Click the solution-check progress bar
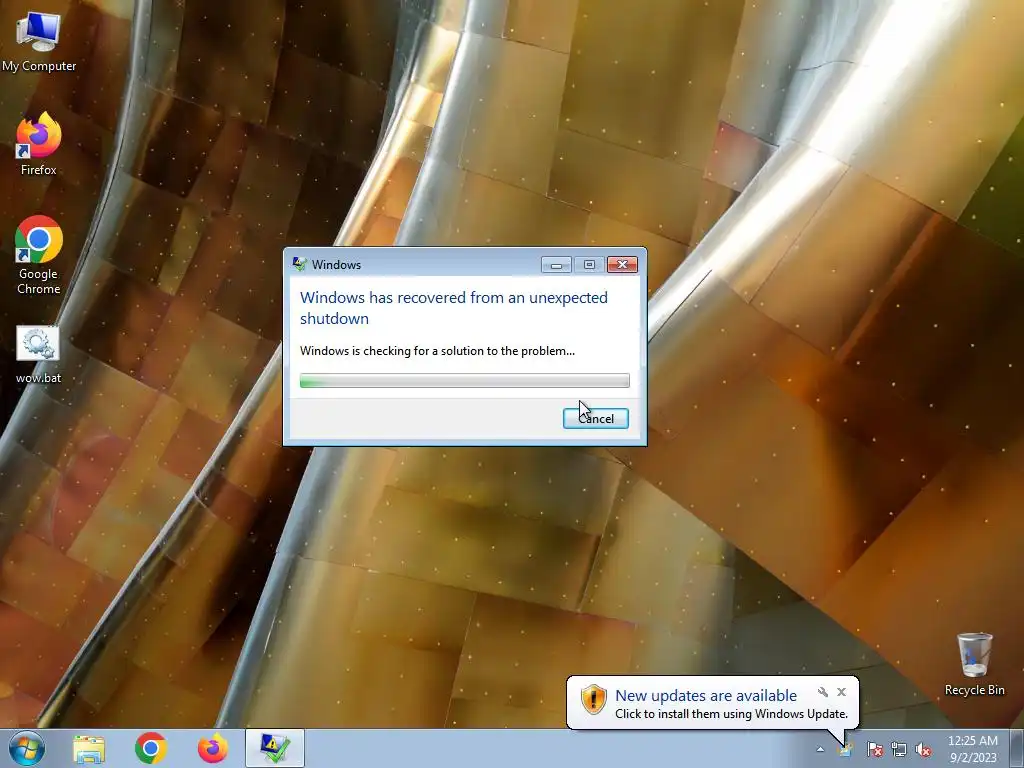This screenshot has width=1024, height=768. 464,381
